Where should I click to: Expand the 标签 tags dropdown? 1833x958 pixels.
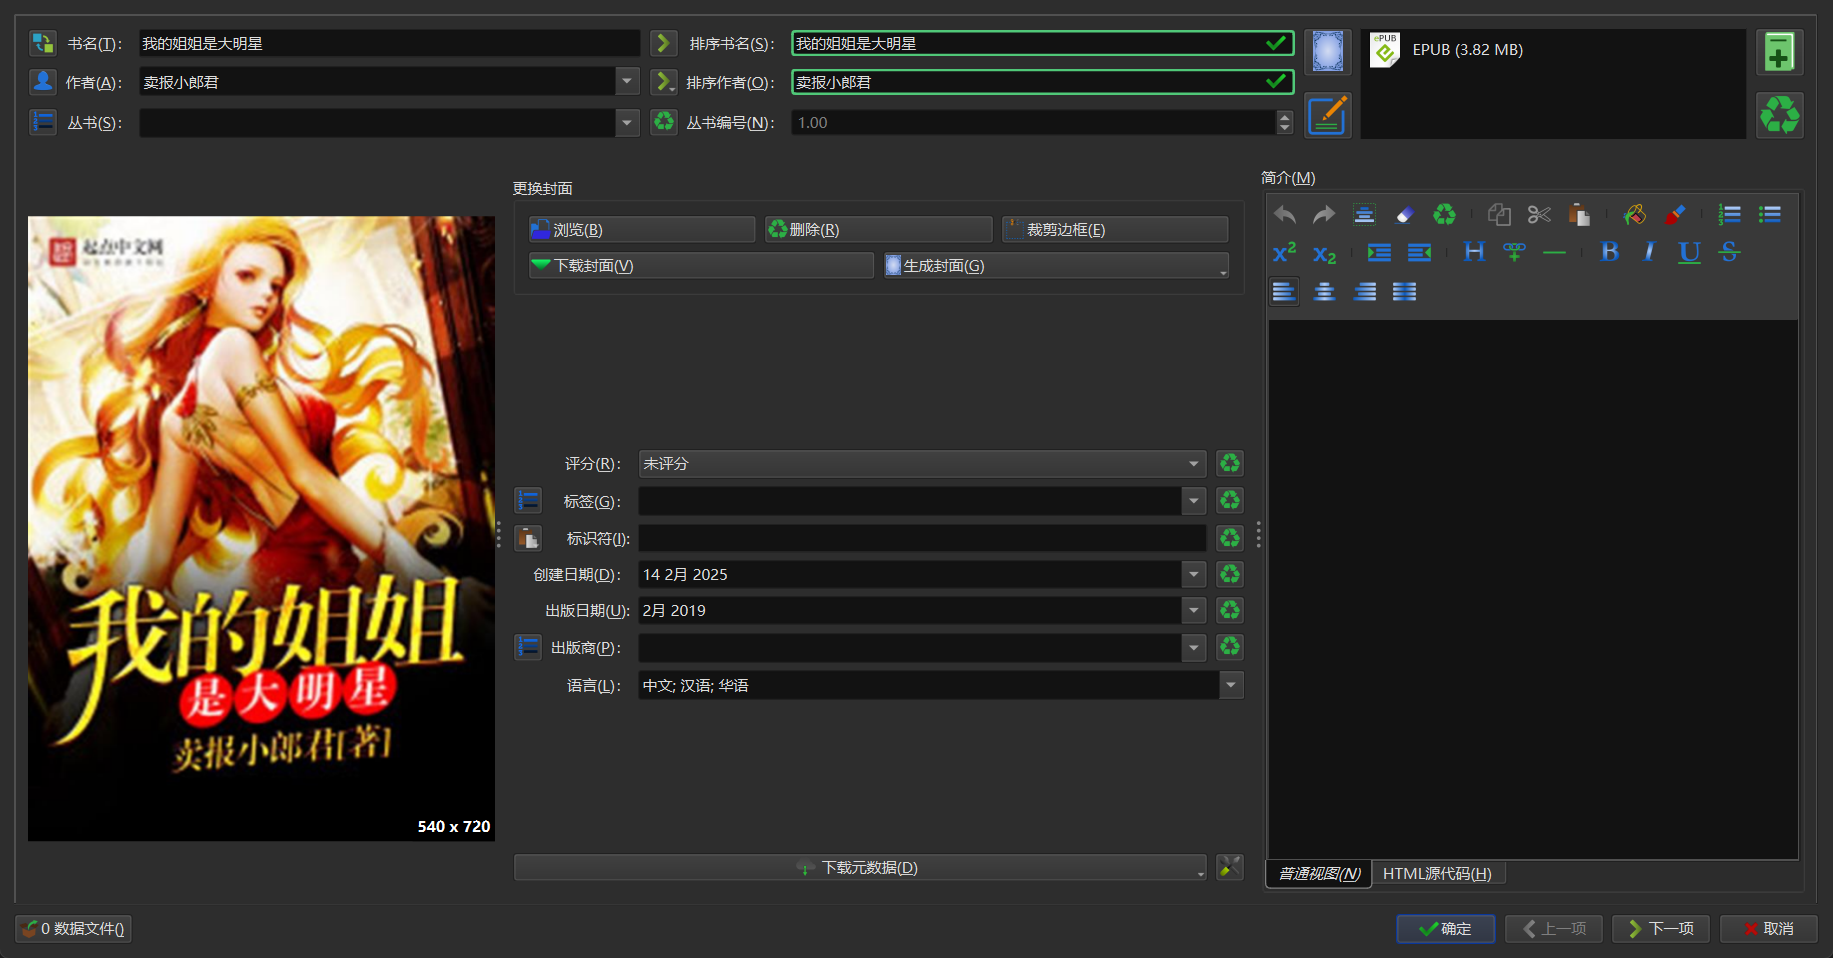point(1194,501)
